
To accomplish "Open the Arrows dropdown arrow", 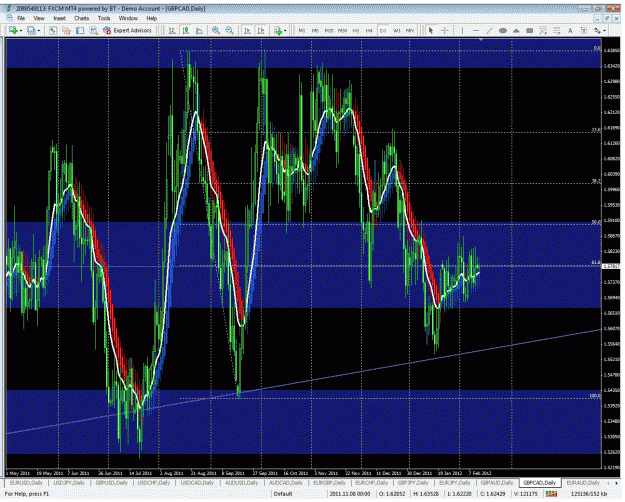I will 605,31.
